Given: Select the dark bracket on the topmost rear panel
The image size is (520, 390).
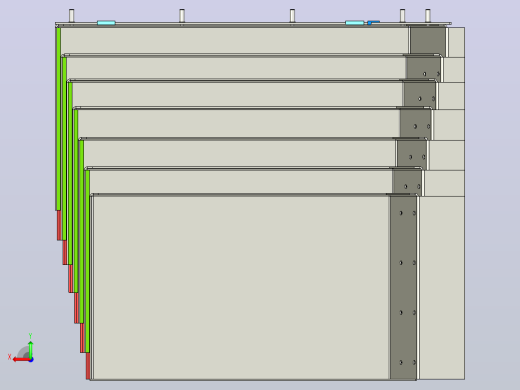Looking at the screenshot, I should pyautogui.click(x=428, y=40).
